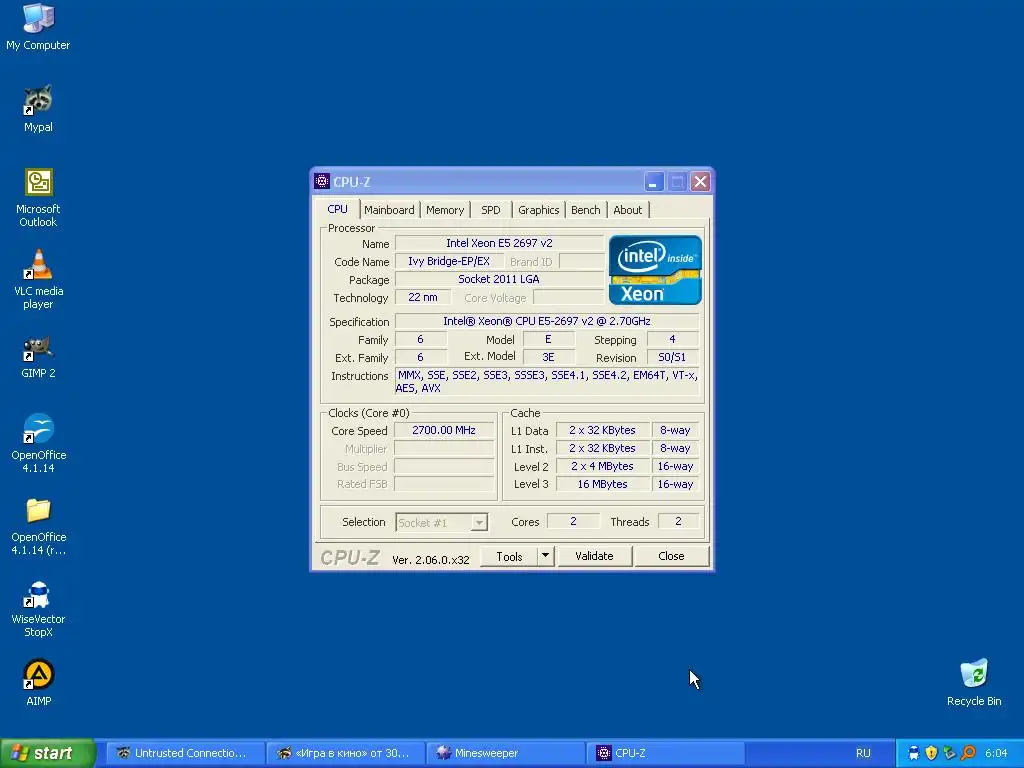1024x768 pixels.
Task: Open the Windows start menu
Action: point(47,753)
